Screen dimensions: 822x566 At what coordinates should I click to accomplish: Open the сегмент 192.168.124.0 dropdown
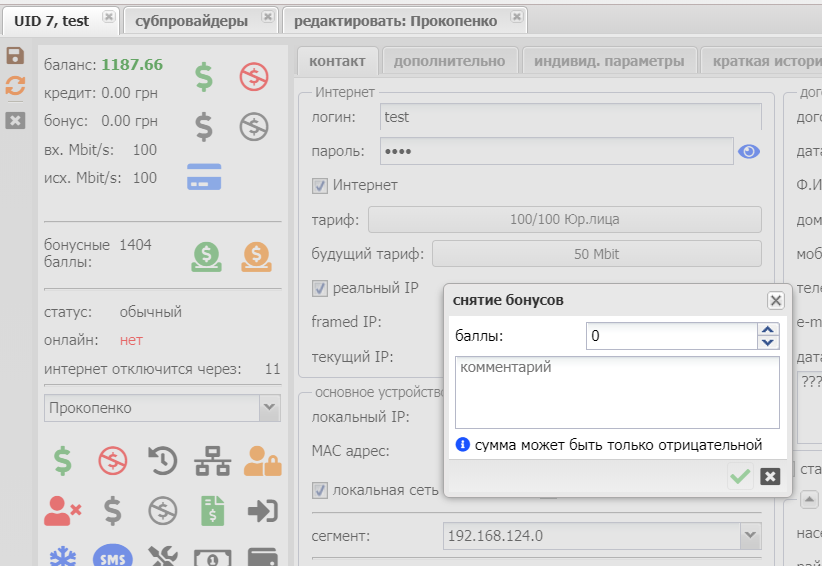point(751,537)
